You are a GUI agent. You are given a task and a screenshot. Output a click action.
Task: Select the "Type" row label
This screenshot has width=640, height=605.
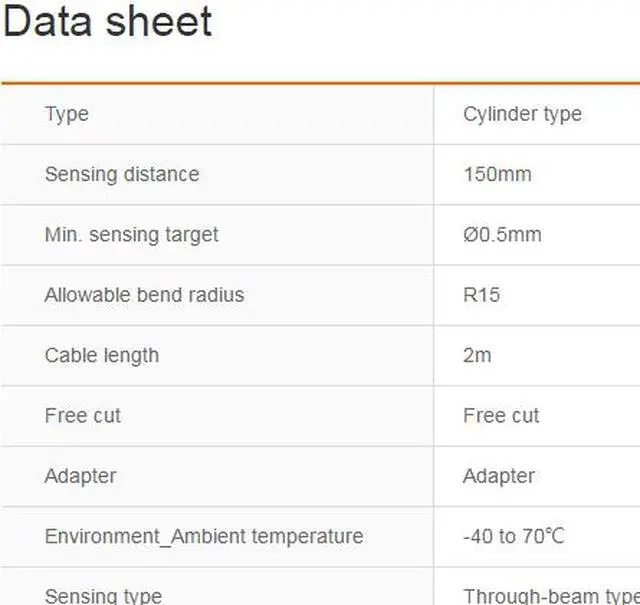tap(66, 114)
